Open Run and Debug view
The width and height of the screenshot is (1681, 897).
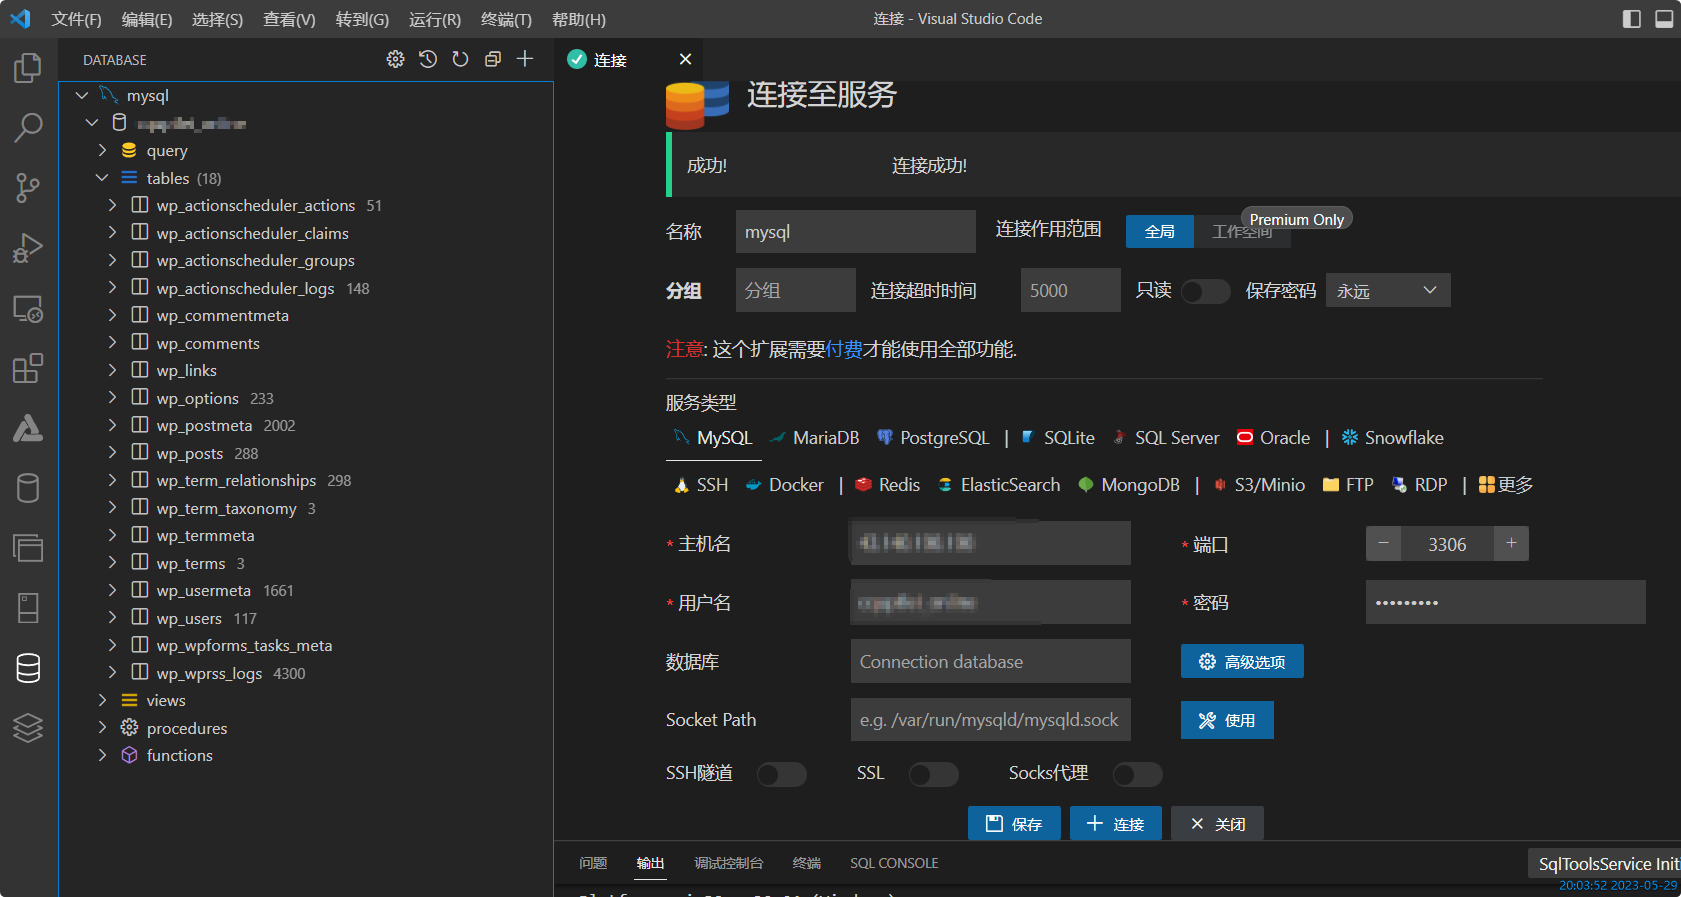(x=28, y=248)
